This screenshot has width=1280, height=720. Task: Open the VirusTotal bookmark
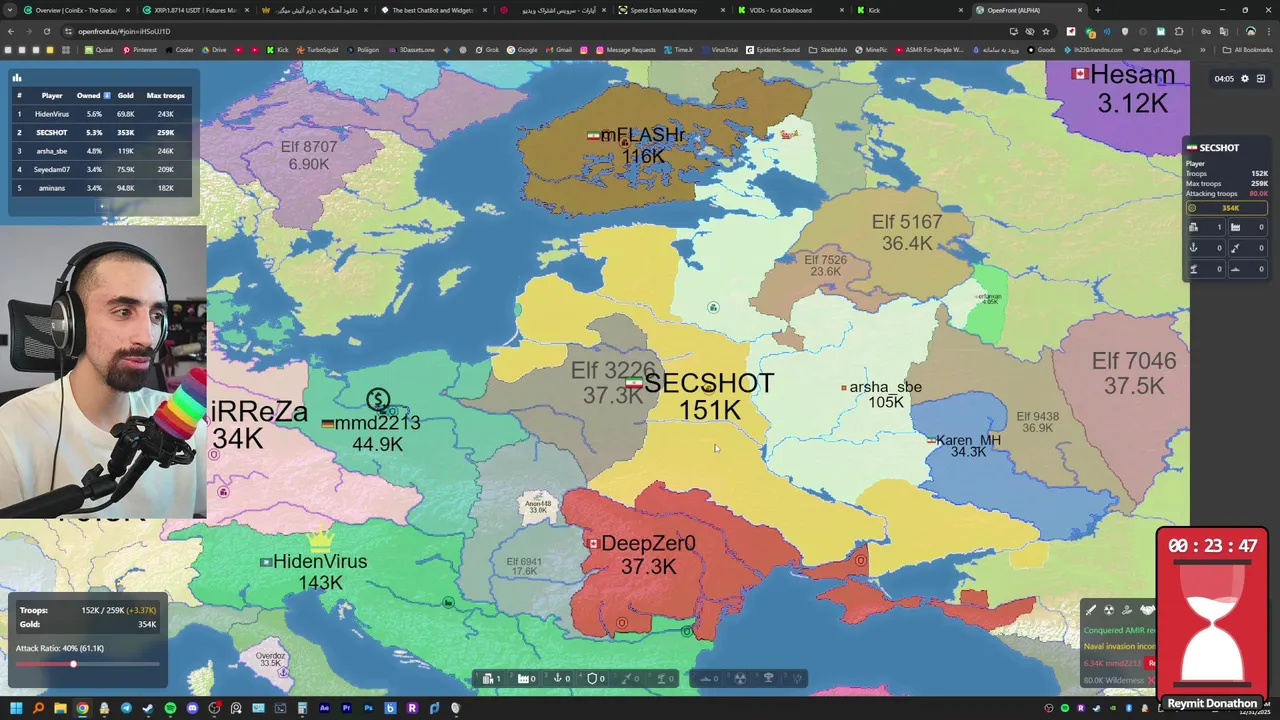[x=718, y=49]
